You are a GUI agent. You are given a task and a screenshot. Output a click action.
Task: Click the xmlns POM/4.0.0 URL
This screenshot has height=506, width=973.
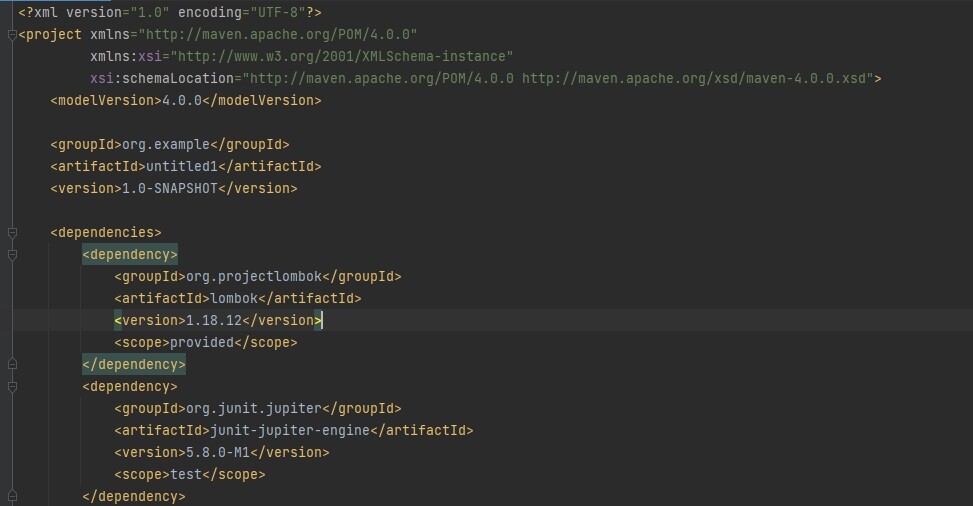(278, 34)
